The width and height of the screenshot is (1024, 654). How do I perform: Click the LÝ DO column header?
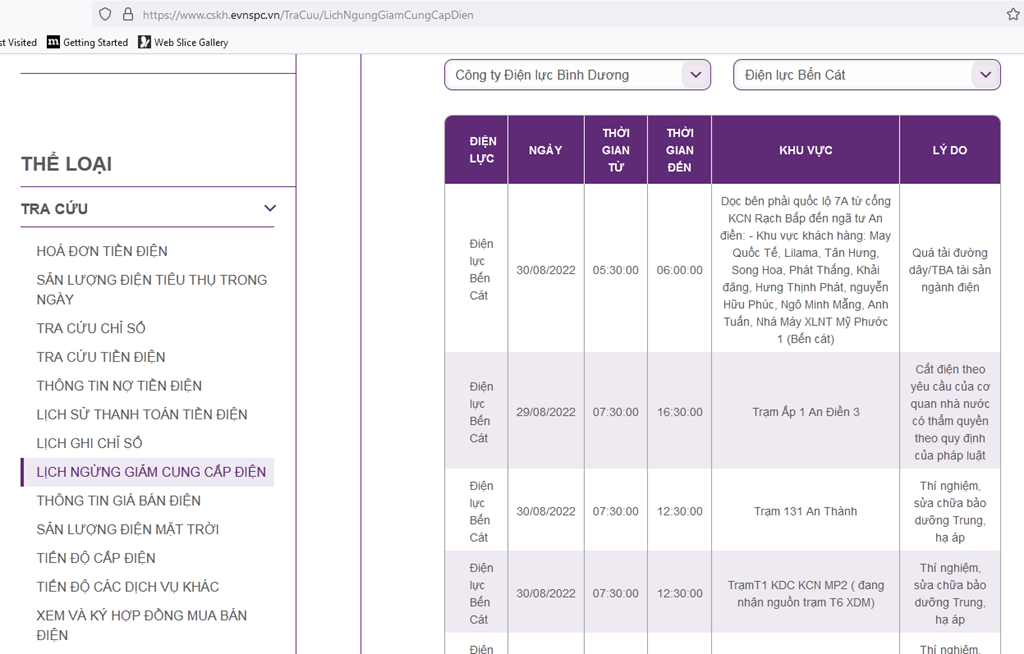pos(950,150)
